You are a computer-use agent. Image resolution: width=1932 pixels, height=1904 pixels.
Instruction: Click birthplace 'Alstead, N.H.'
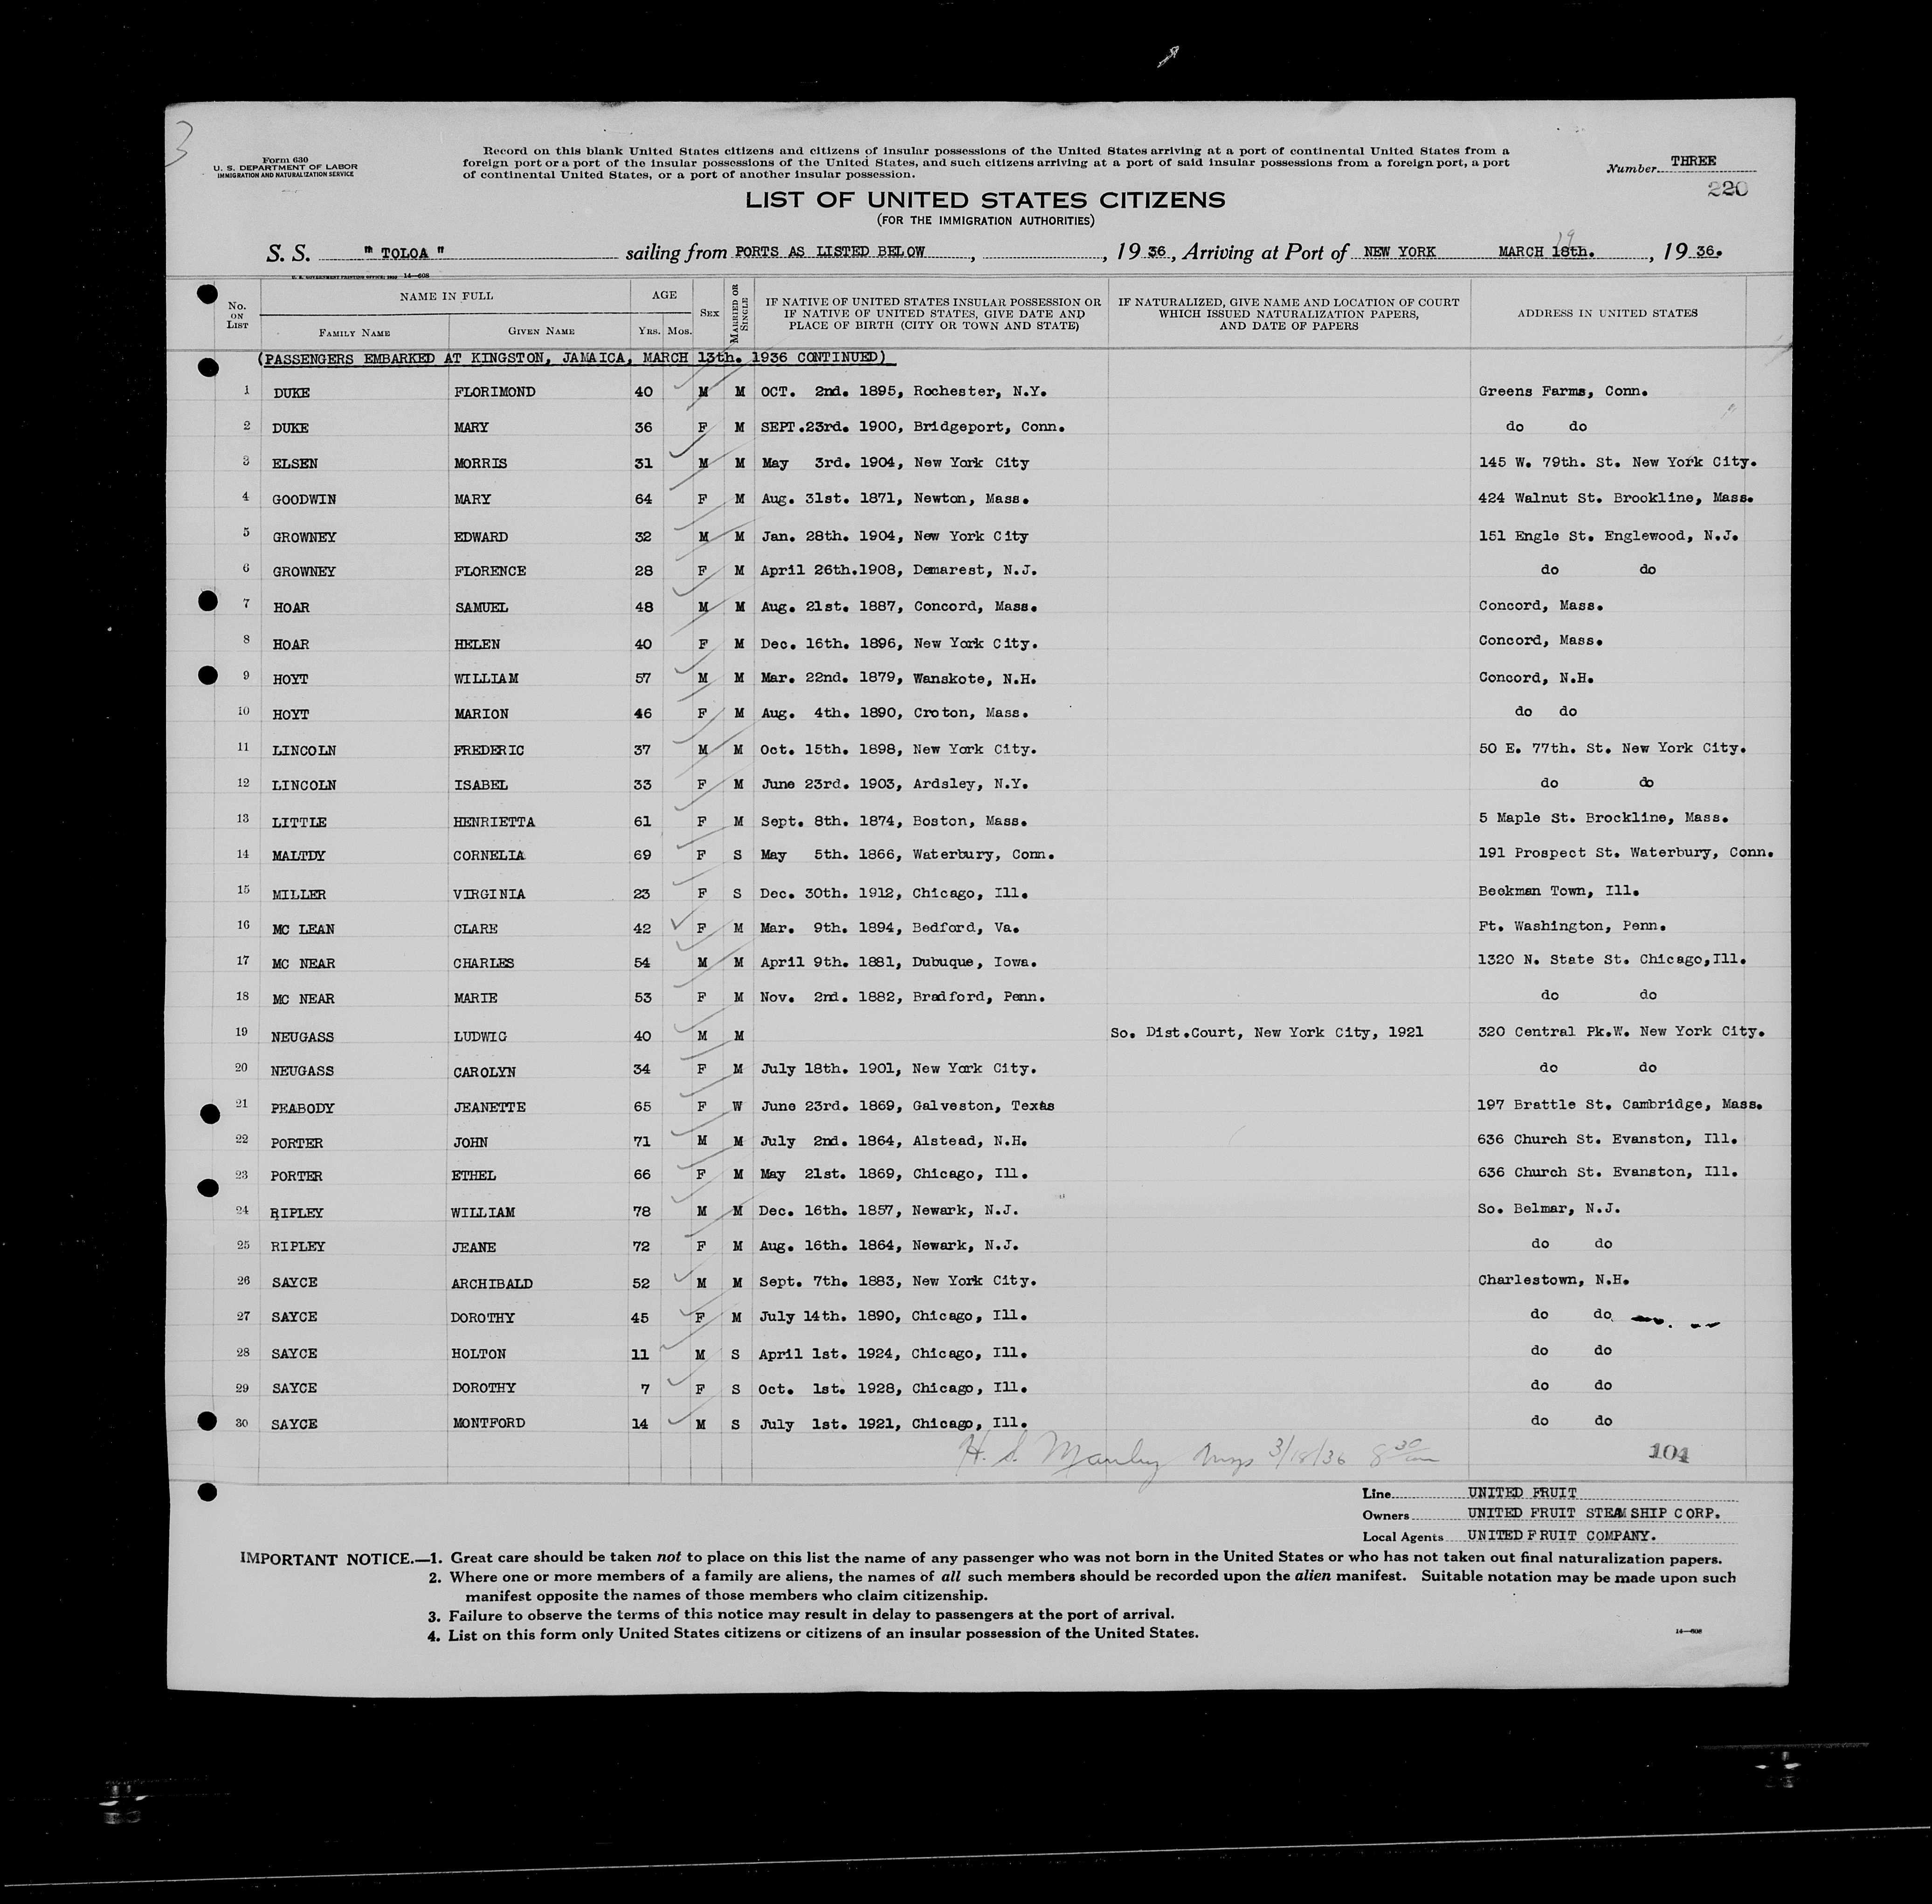pos(970,1140)
